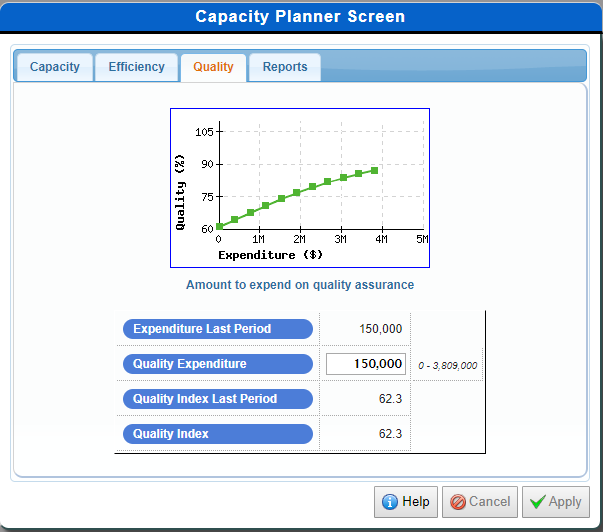
Task: Click the blue info icon on Help
Action: pos(389,502)
